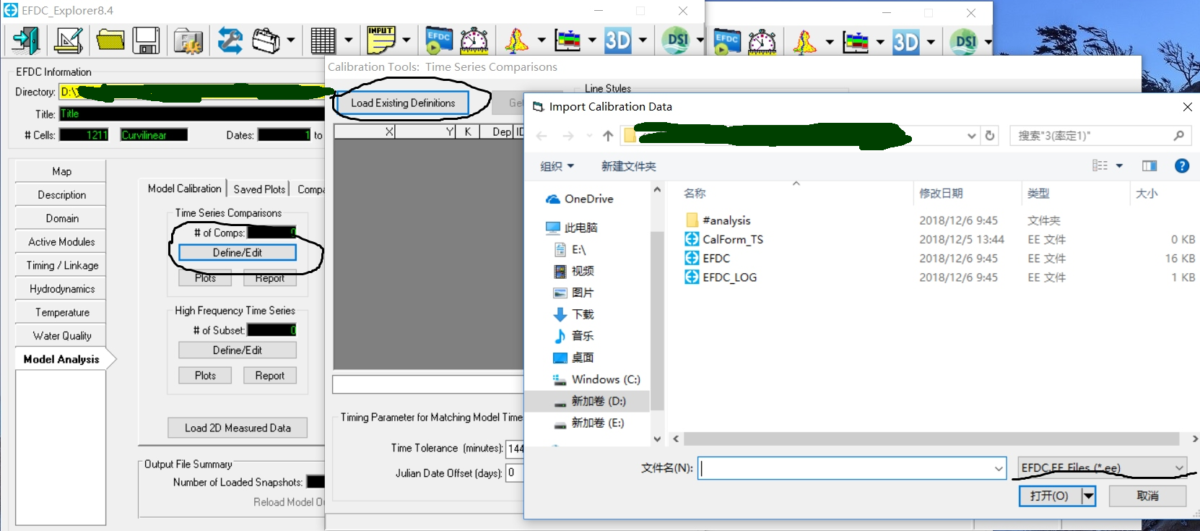
Task: Open the blue help question mark
Action: (x=1181, y=165)
